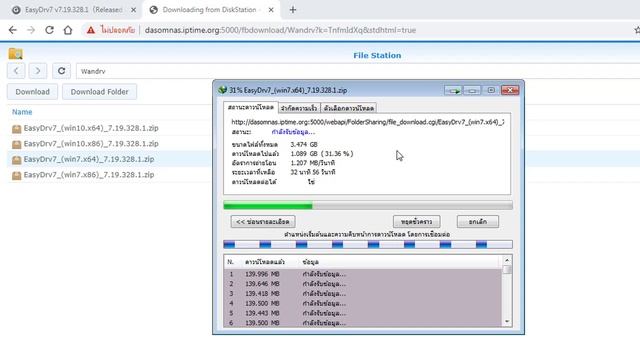Click the 3.474 GB file size value
The height and width of the screenshot is (360, 640).
click(304, 144)
